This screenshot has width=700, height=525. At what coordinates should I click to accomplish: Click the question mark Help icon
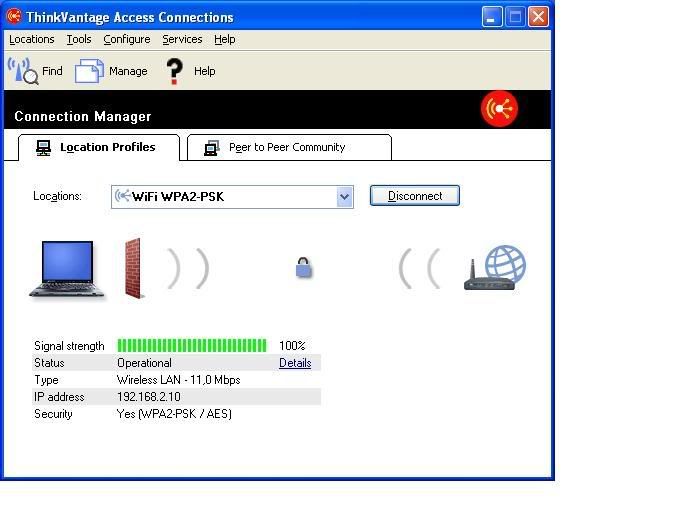pyautogui.click(x=174, y=71)
